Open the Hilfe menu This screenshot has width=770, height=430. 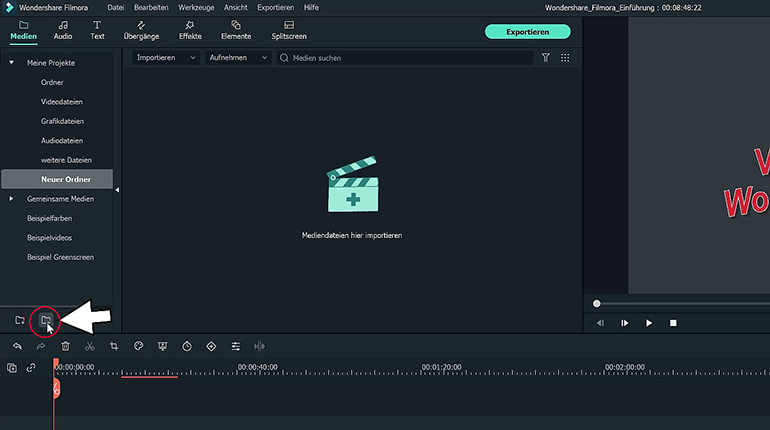(x=311, y=7)
